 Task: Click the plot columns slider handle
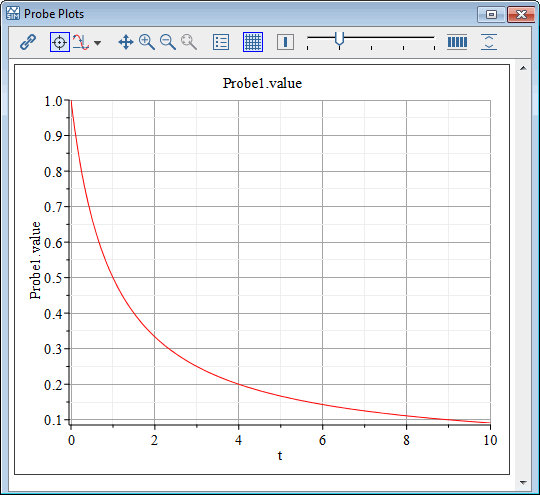pyautogui.click(x=340, y=39)
